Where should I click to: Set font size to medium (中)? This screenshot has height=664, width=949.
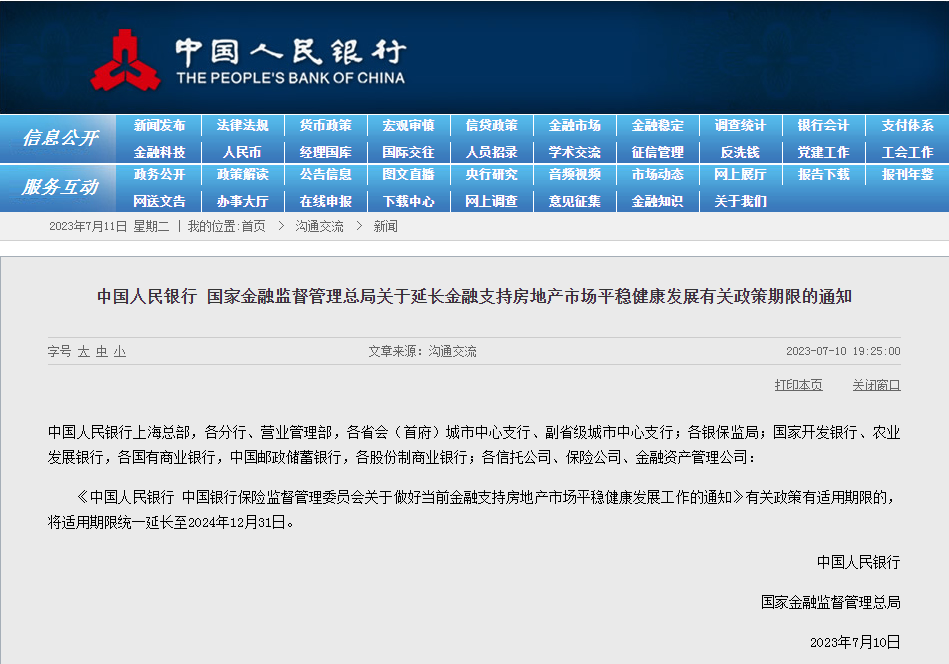tap(102, 352)
